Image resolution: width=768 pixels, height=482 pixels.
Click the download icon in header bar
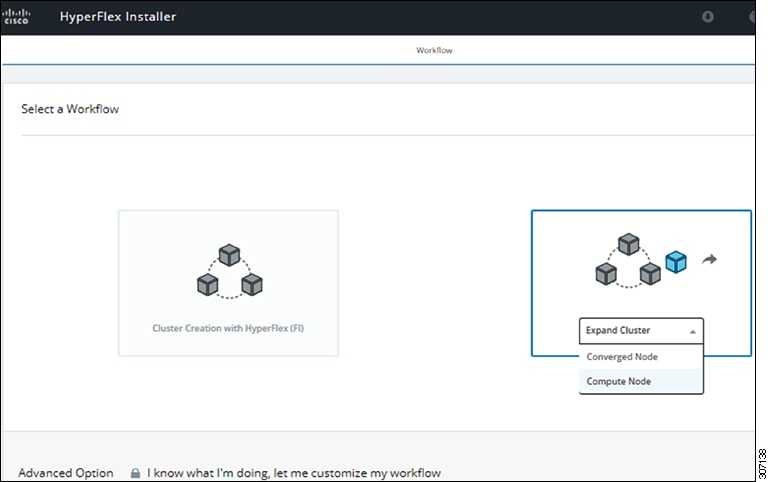(x=707, y=17)
